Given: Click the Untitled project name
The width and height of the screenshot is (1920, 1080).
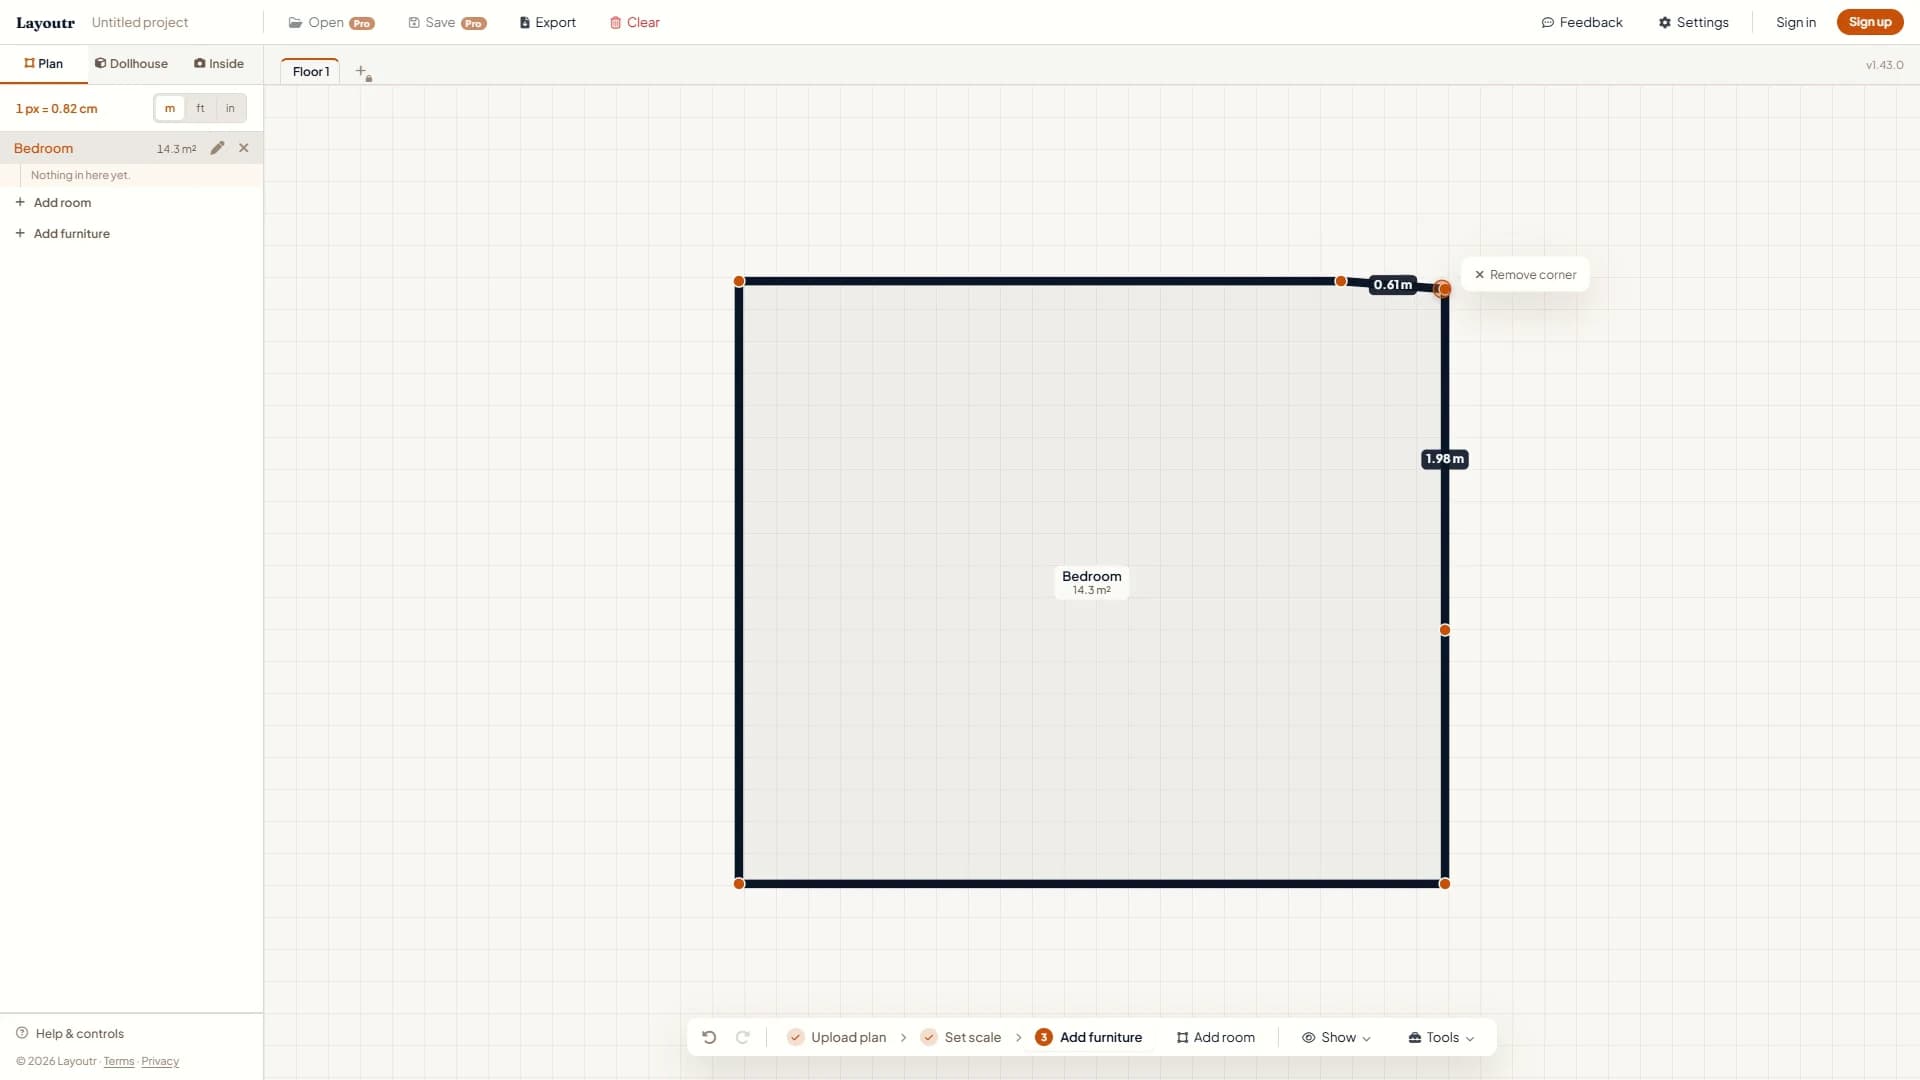Looking at the screenshot, I should tap(140, 22).
